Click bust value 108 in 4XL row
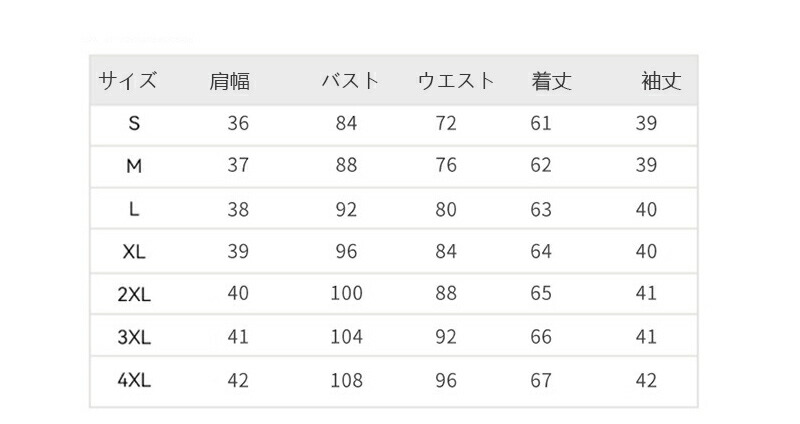The width and height of the screenshot is (800, 424). click(346, 380)
